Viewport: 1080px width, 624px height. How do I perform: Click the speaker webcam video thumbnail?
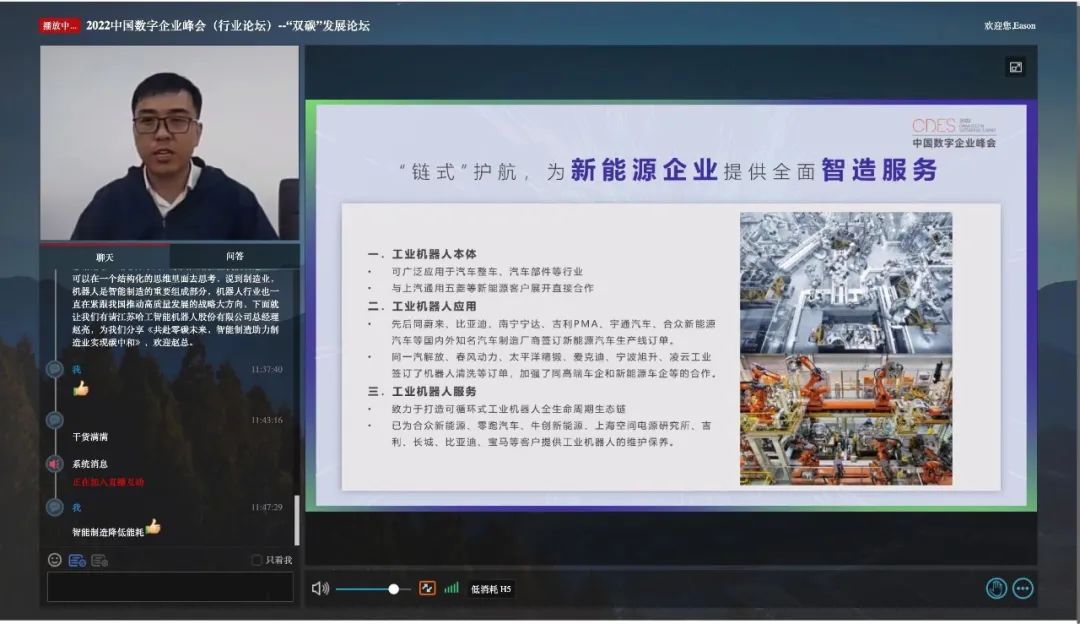pyautogui.click(x=169, y=143)
